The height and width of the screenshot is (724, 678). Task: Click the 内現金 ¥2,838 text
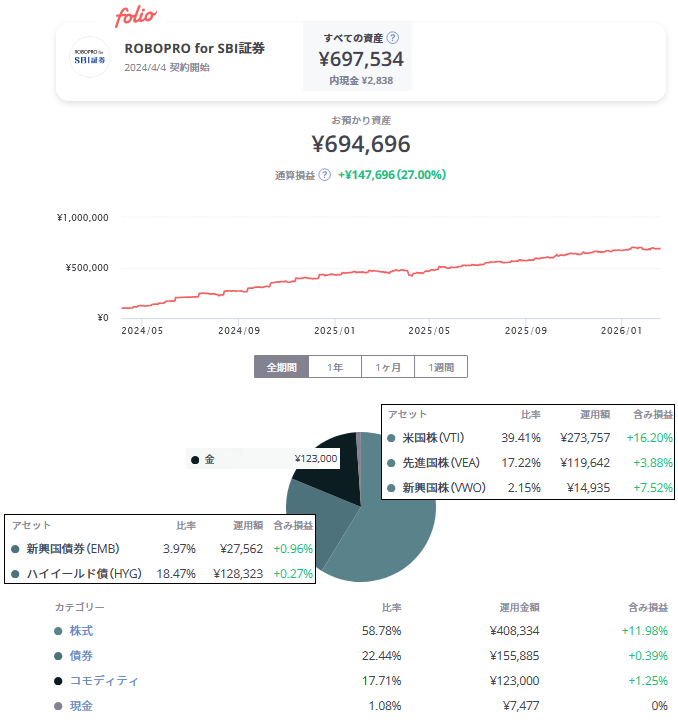tap(361, 80)
